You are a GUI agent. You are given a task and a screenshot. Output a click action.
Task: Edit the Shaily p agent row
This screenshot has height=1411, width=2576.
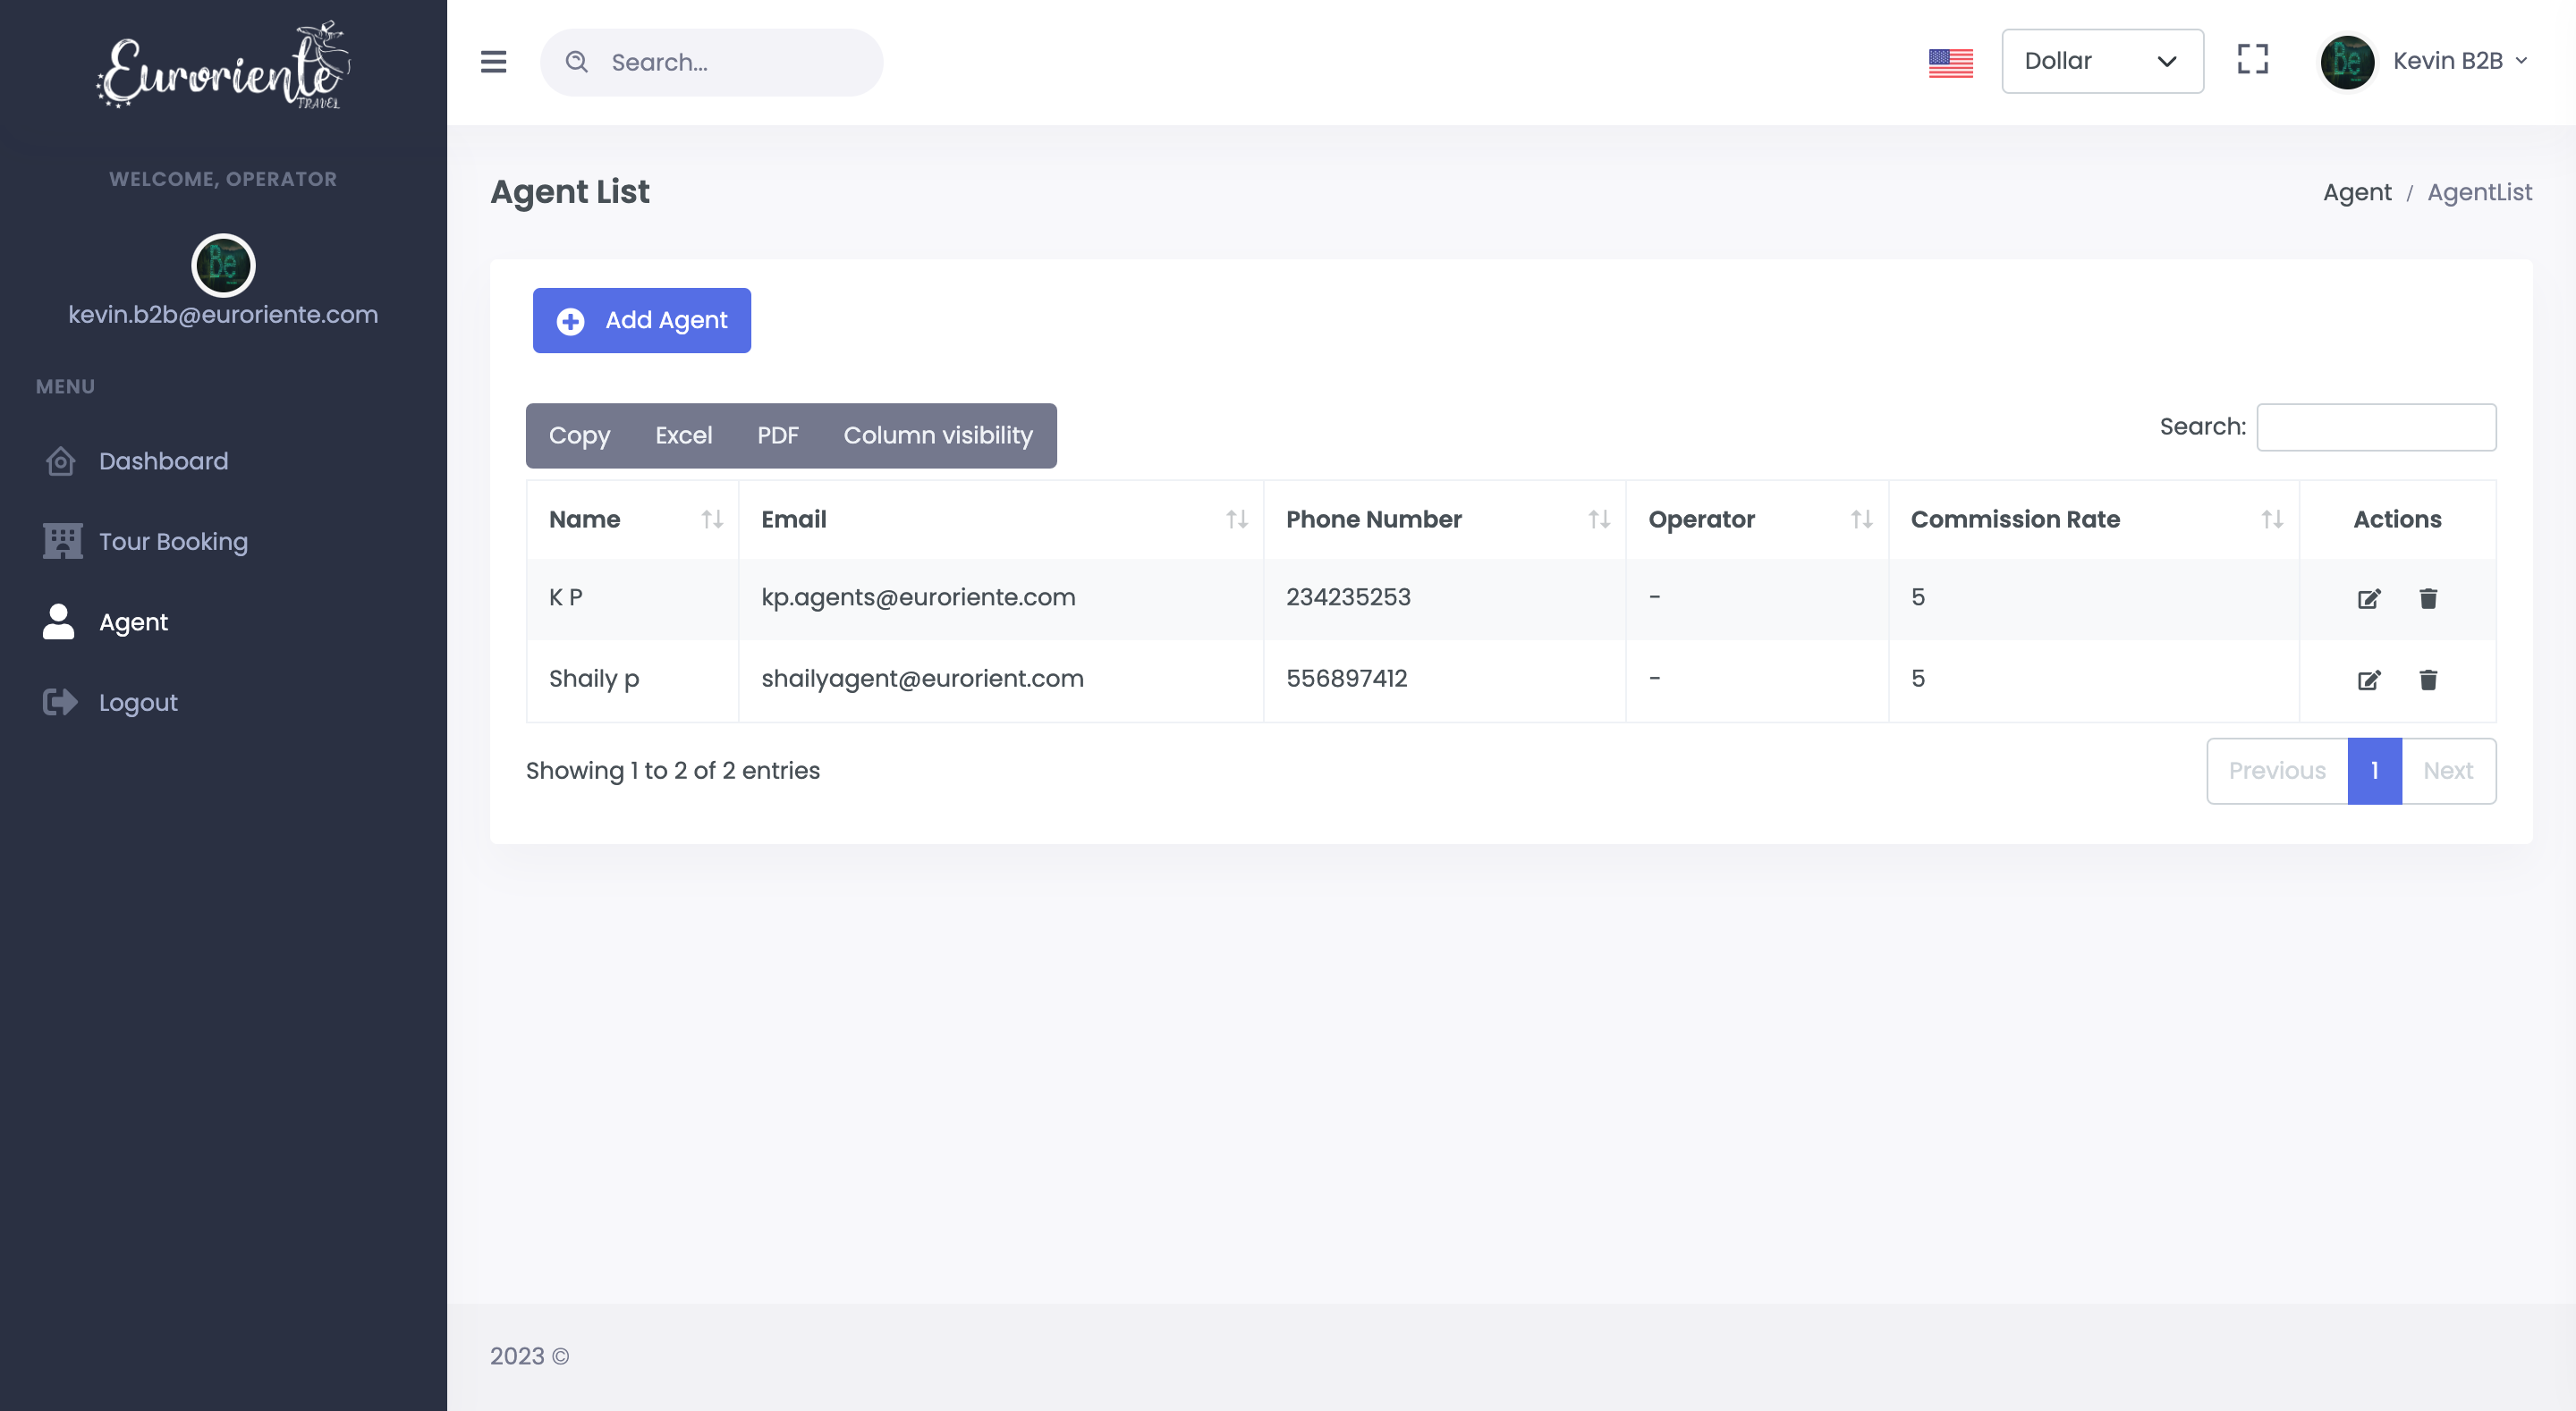click(2369, 680)
